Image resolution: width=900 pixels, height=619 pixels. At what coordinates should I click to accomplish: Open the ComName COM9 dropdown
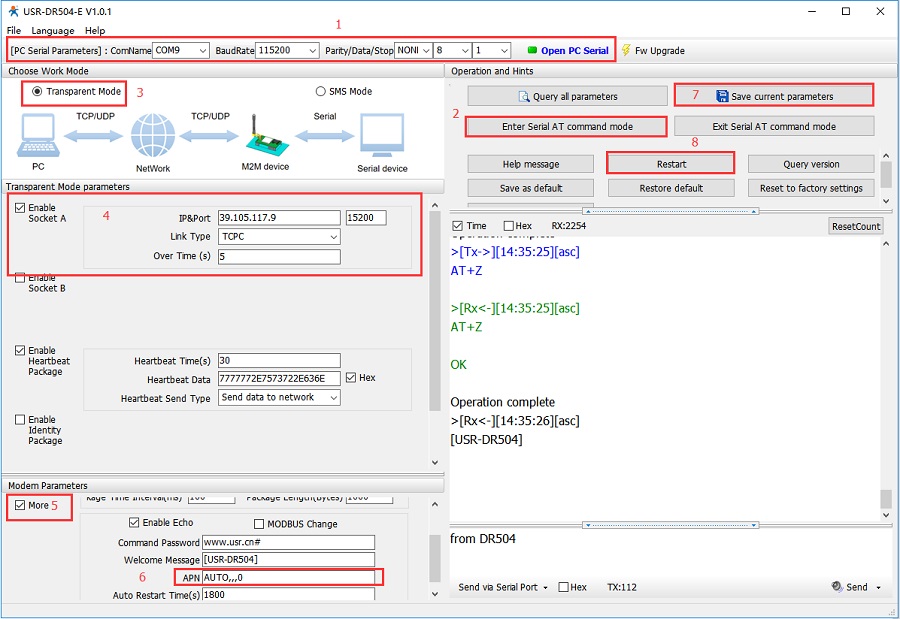181,51
